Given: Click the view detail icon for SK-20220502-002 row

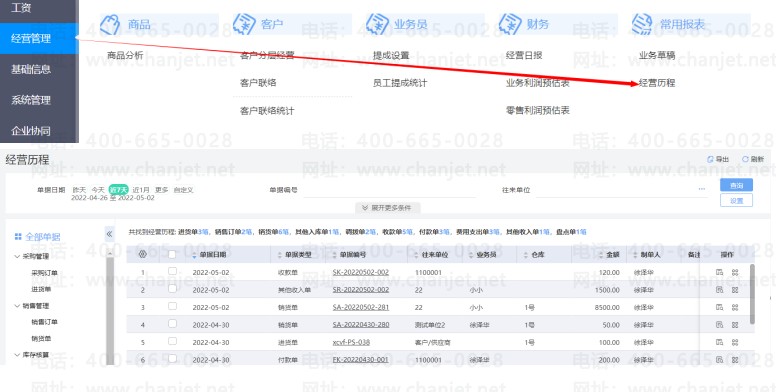Looking at the screenshot, I should (x=720, y=272).
